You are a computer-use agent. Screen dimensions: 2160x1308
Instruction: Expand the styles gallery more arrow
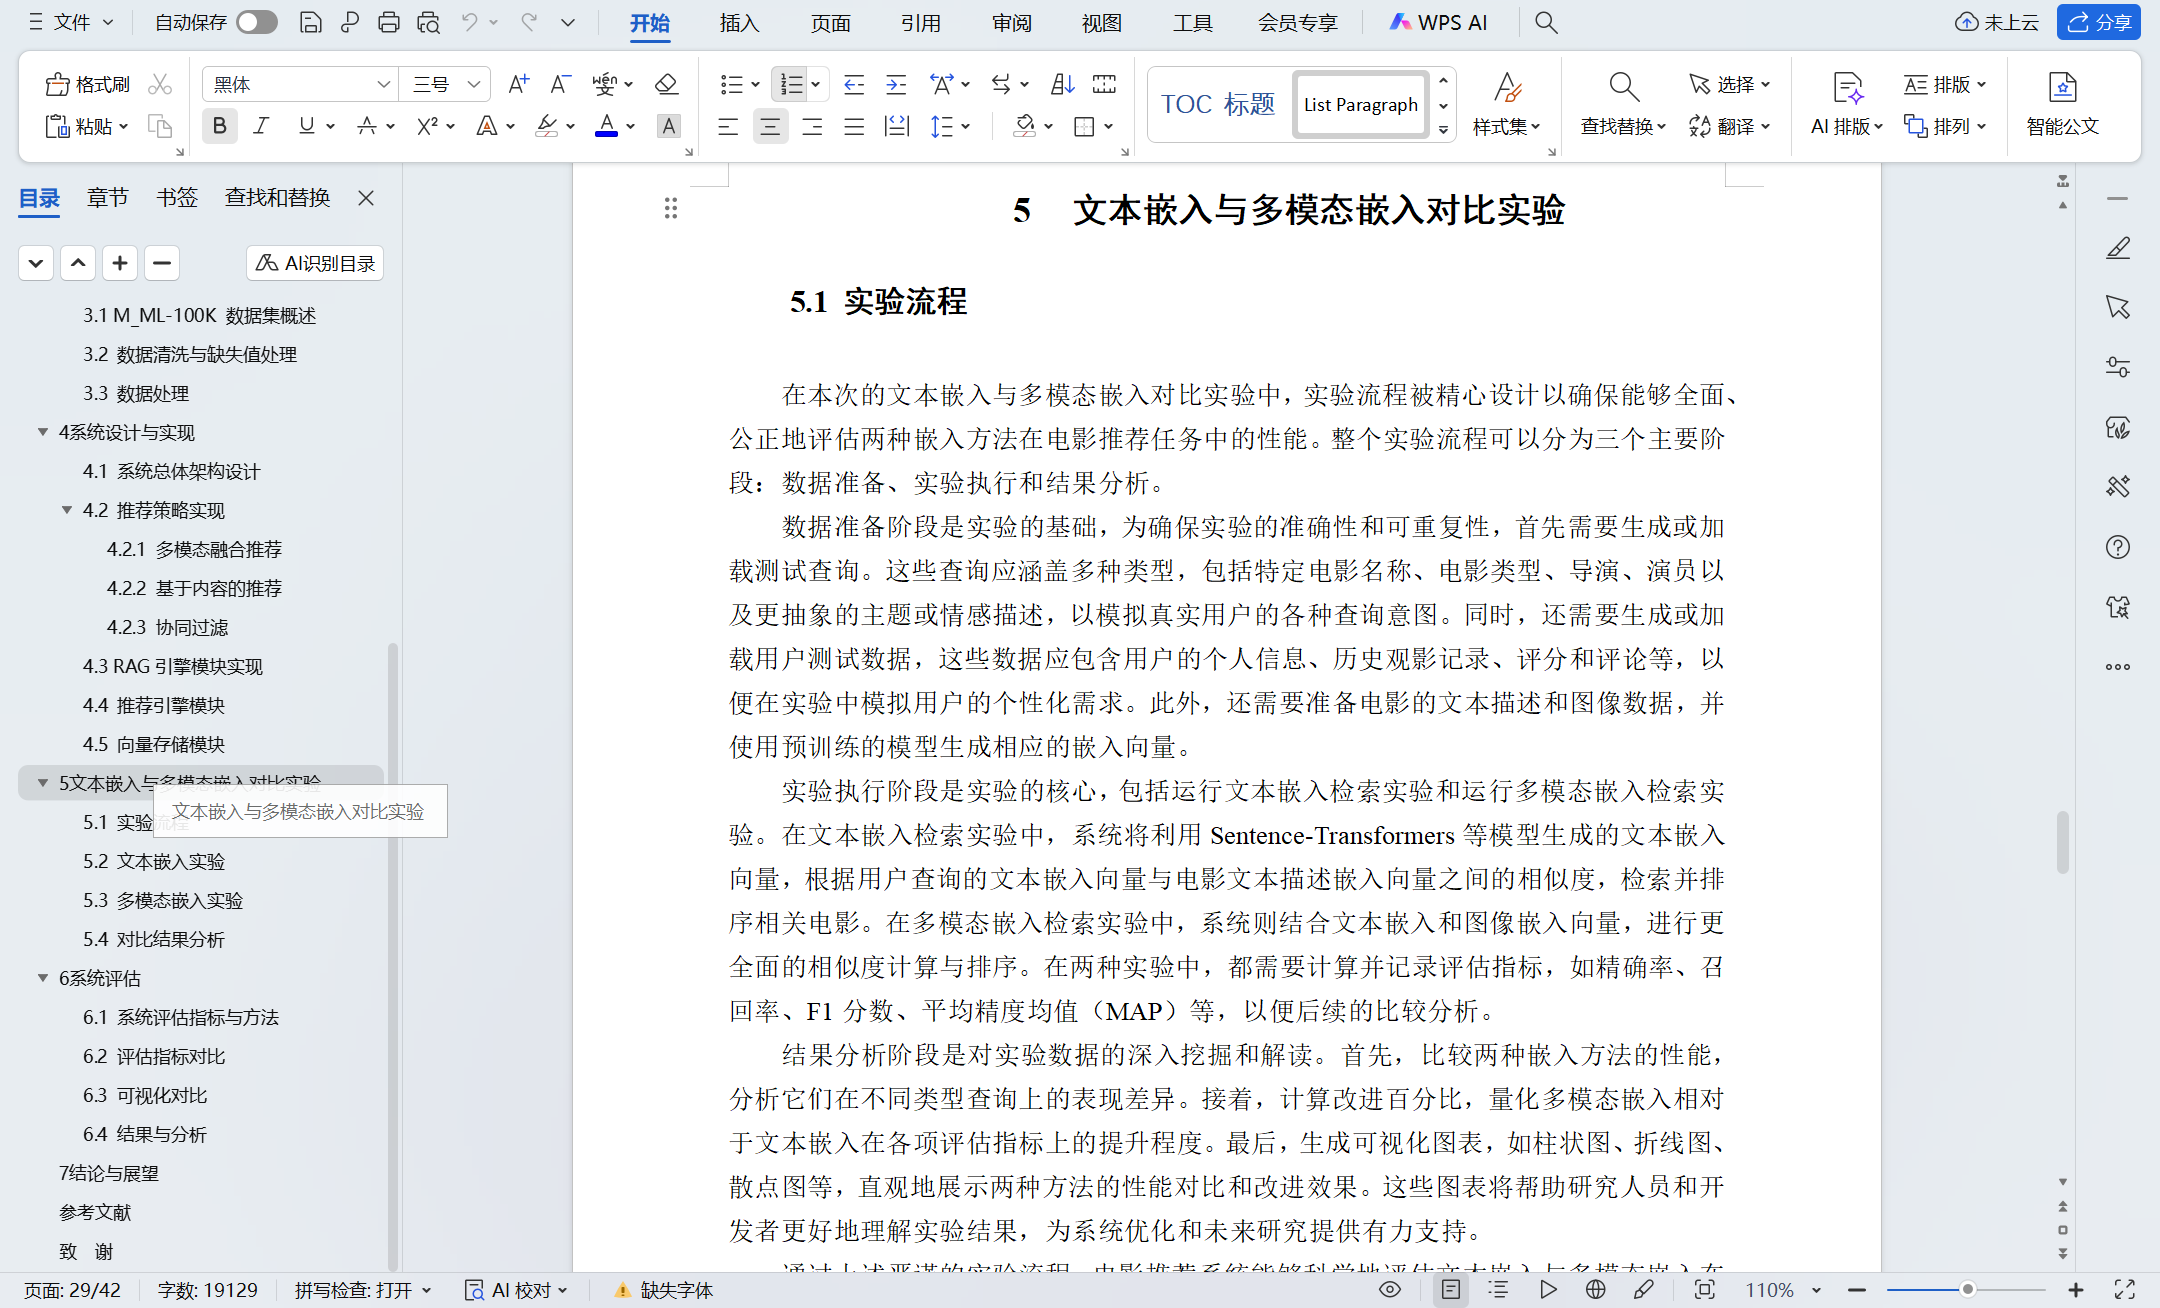point(1443,129)
